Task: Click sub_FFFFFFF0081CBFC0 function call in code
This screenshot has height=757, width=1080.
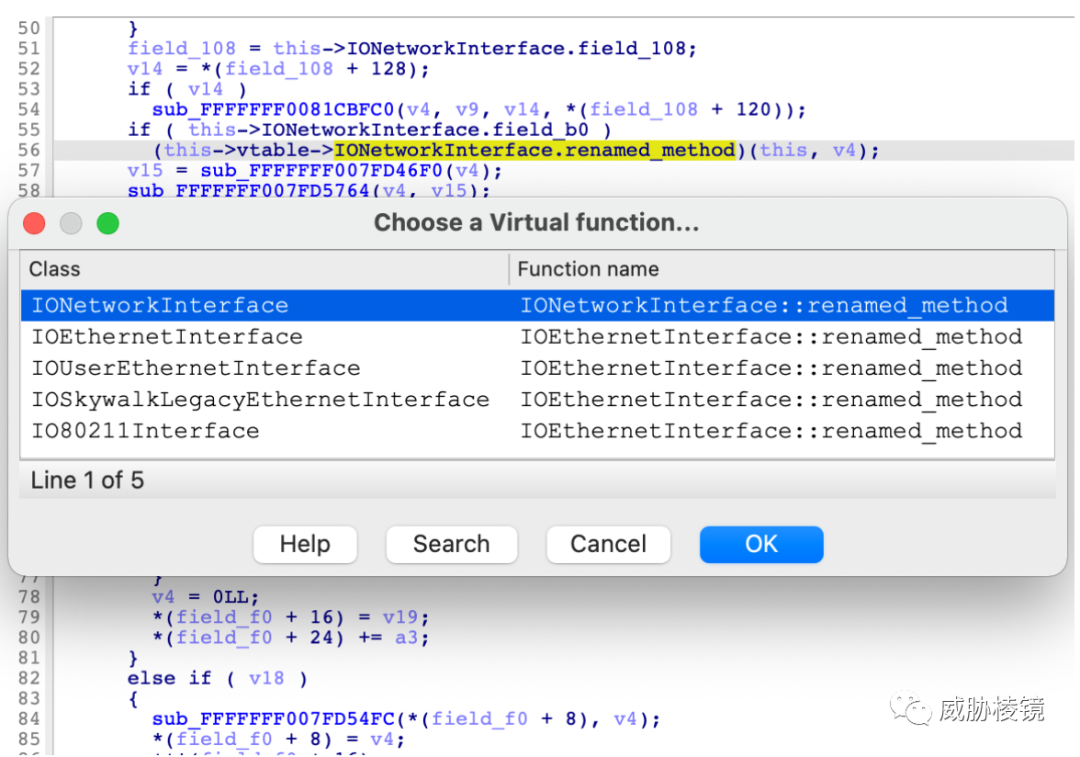Action: 273,110
